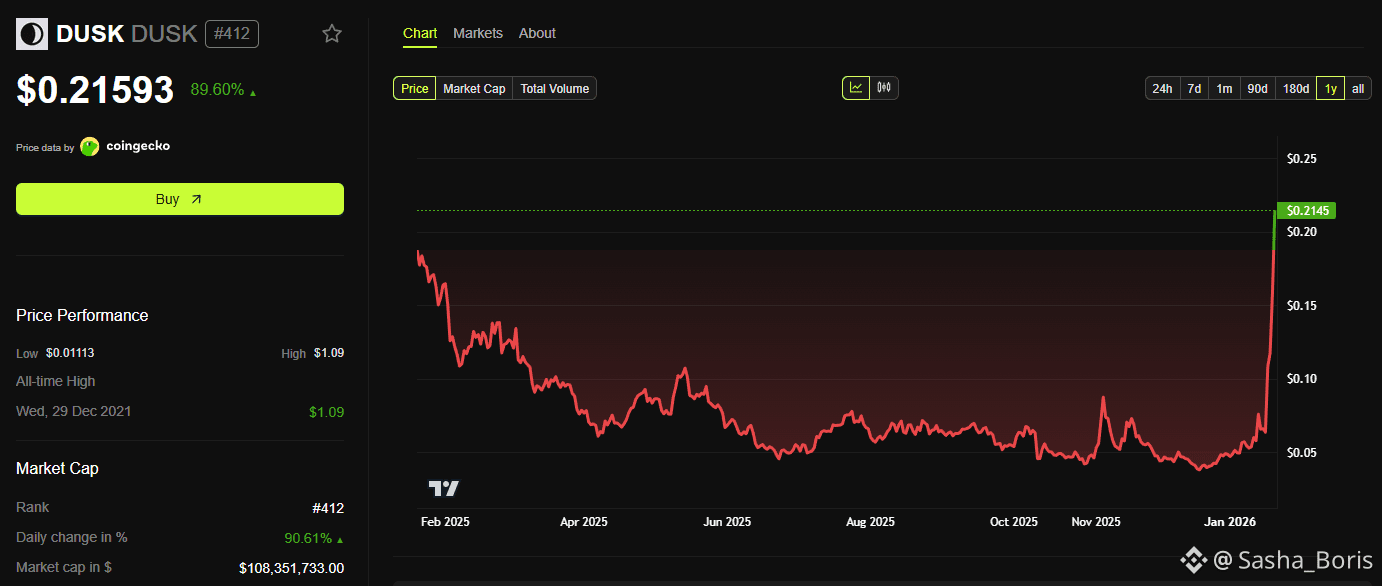Image resolution: width=1382 pixels, height=586 pixels.
Task: Set chart range to all
Action: [x=1358, y=89]
